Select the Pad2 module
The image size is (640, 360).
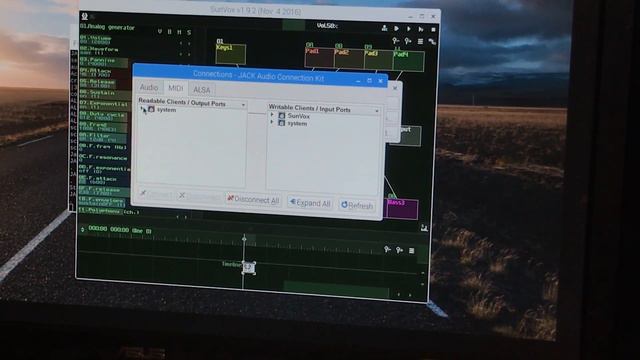tap(349, 58)
